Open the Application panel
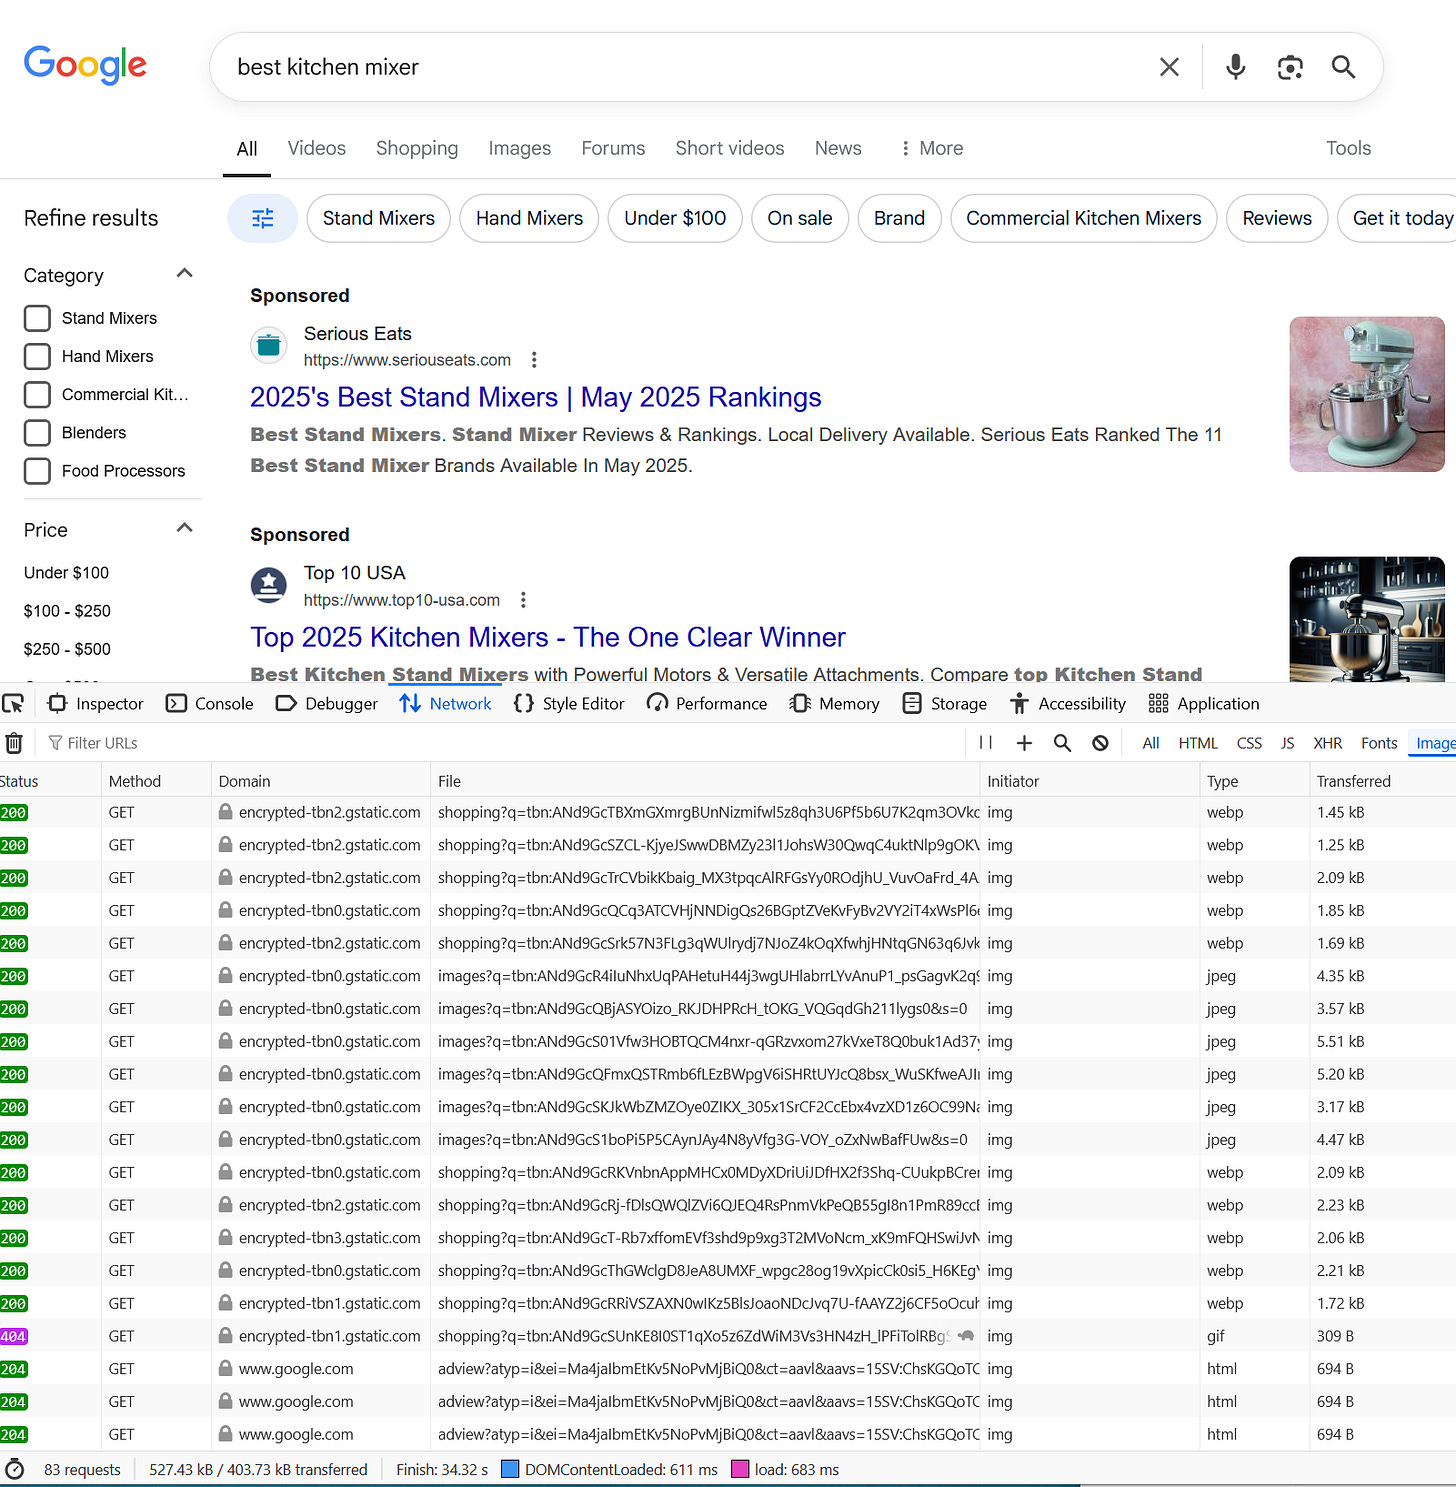The width and height of the screenshot is (1456, 1487). (x=1204, y=704)
